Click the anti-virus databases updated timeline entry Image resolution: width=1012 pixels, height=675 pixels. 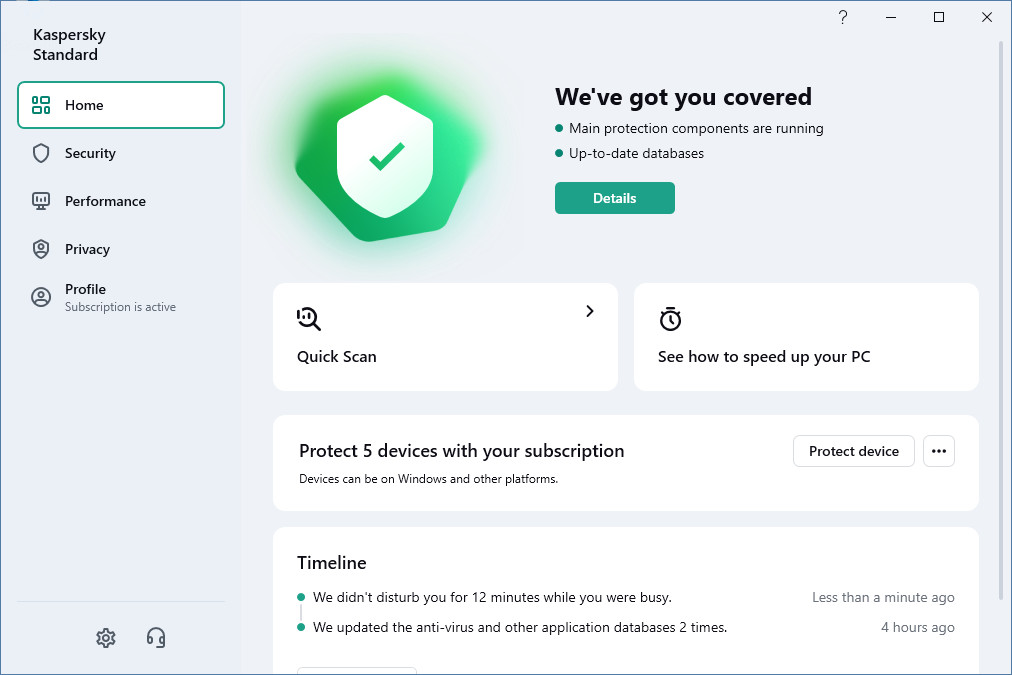click(520, 627)
